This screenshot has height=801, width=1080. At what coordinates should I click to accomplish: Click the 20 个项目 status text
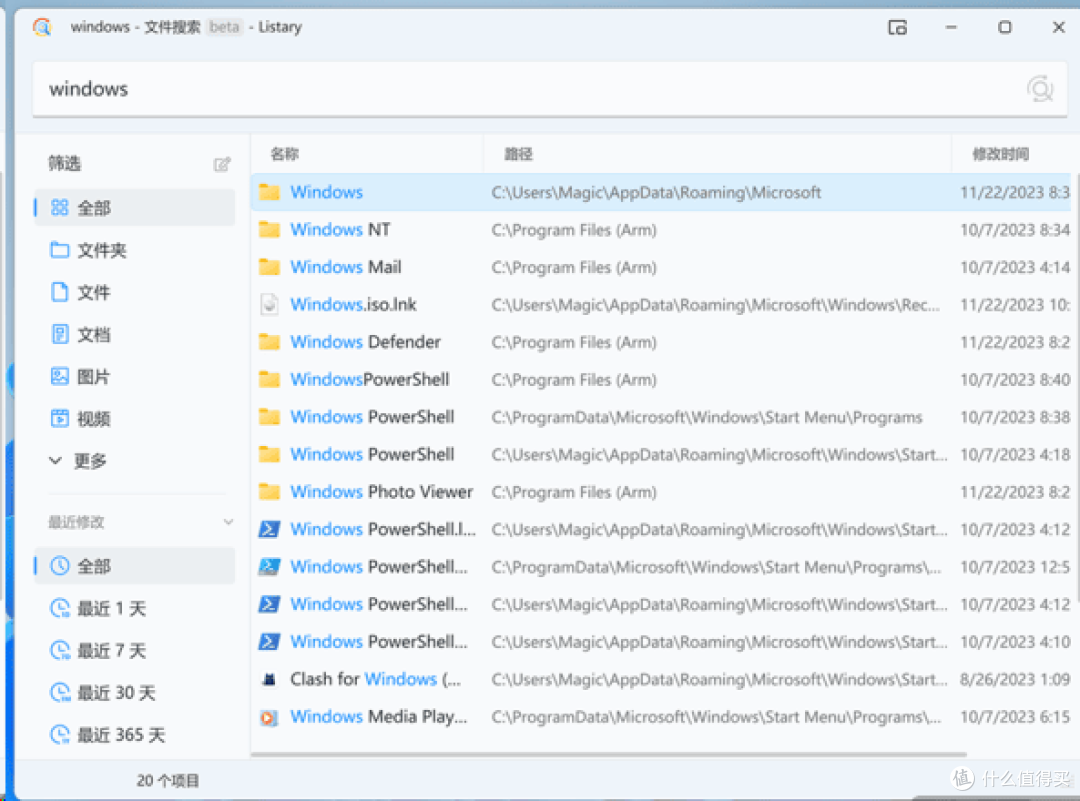167,780
